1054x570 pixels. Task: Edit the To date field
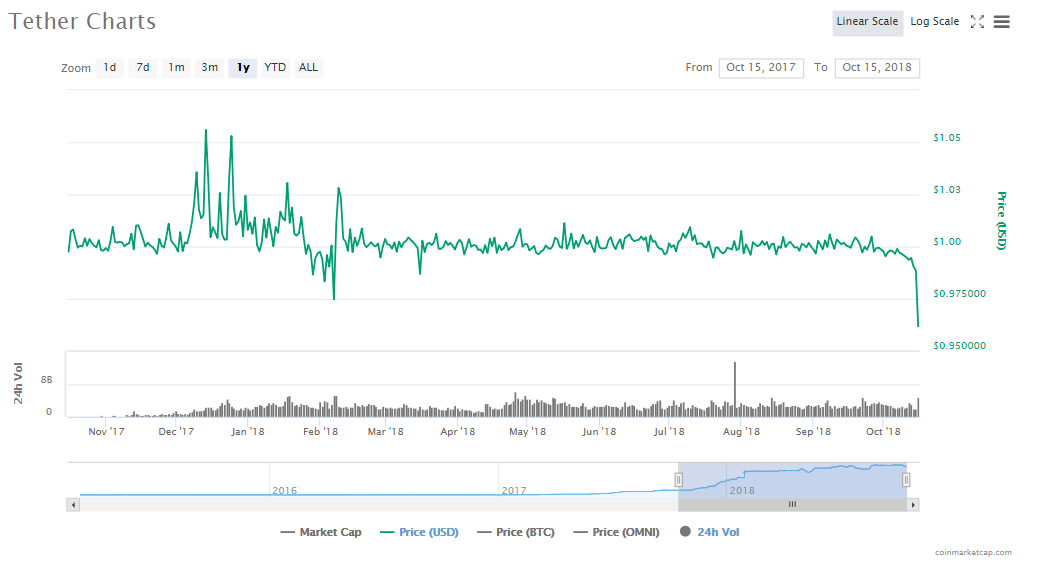pyautogui.click(x=877, y=68)
